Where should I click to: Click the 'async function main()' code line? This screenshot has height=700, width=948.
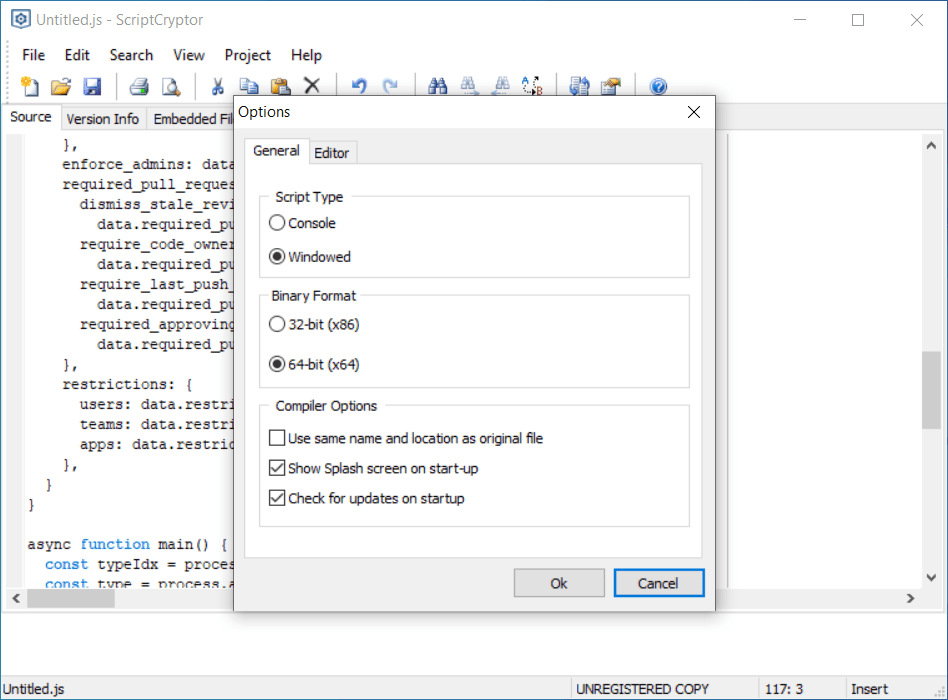128,544
